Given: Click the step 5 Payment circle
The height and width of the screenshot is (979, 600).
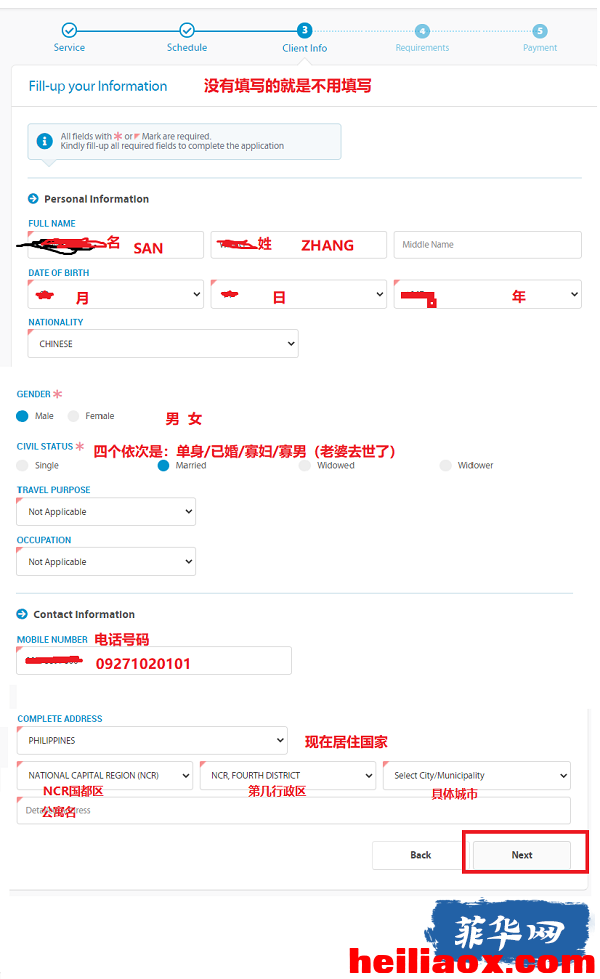Looking at the screenshot, I should point(539,31).
